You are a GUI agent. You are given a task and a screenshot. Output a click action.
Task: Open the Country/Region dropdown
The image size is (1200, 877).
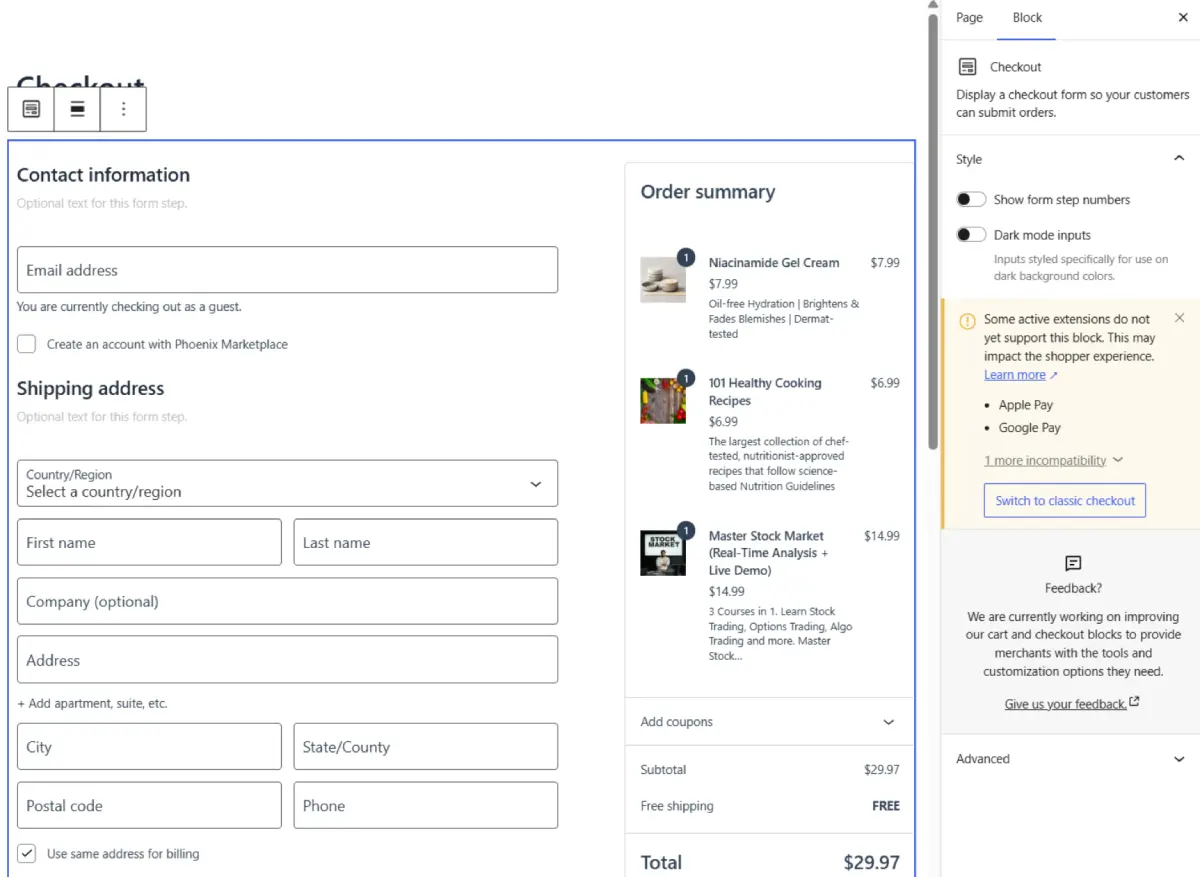287,483
